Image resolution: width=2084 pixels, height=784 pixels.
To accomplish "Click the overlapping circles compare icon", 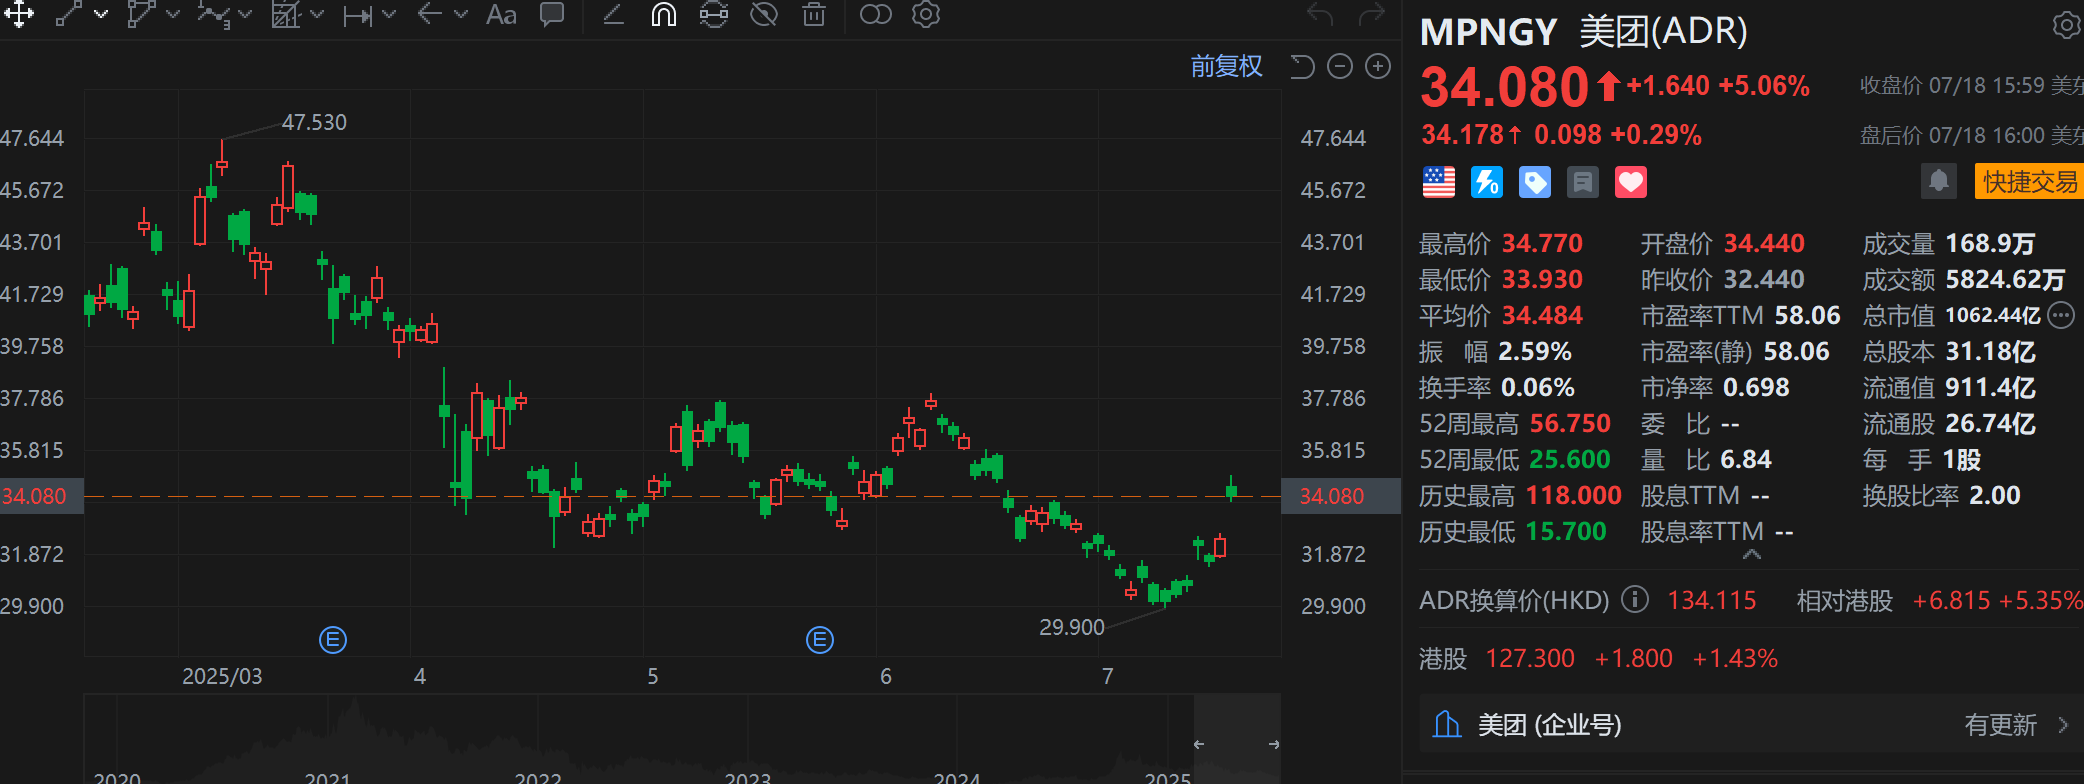I will pyautogui.click(x=876, y=14).
